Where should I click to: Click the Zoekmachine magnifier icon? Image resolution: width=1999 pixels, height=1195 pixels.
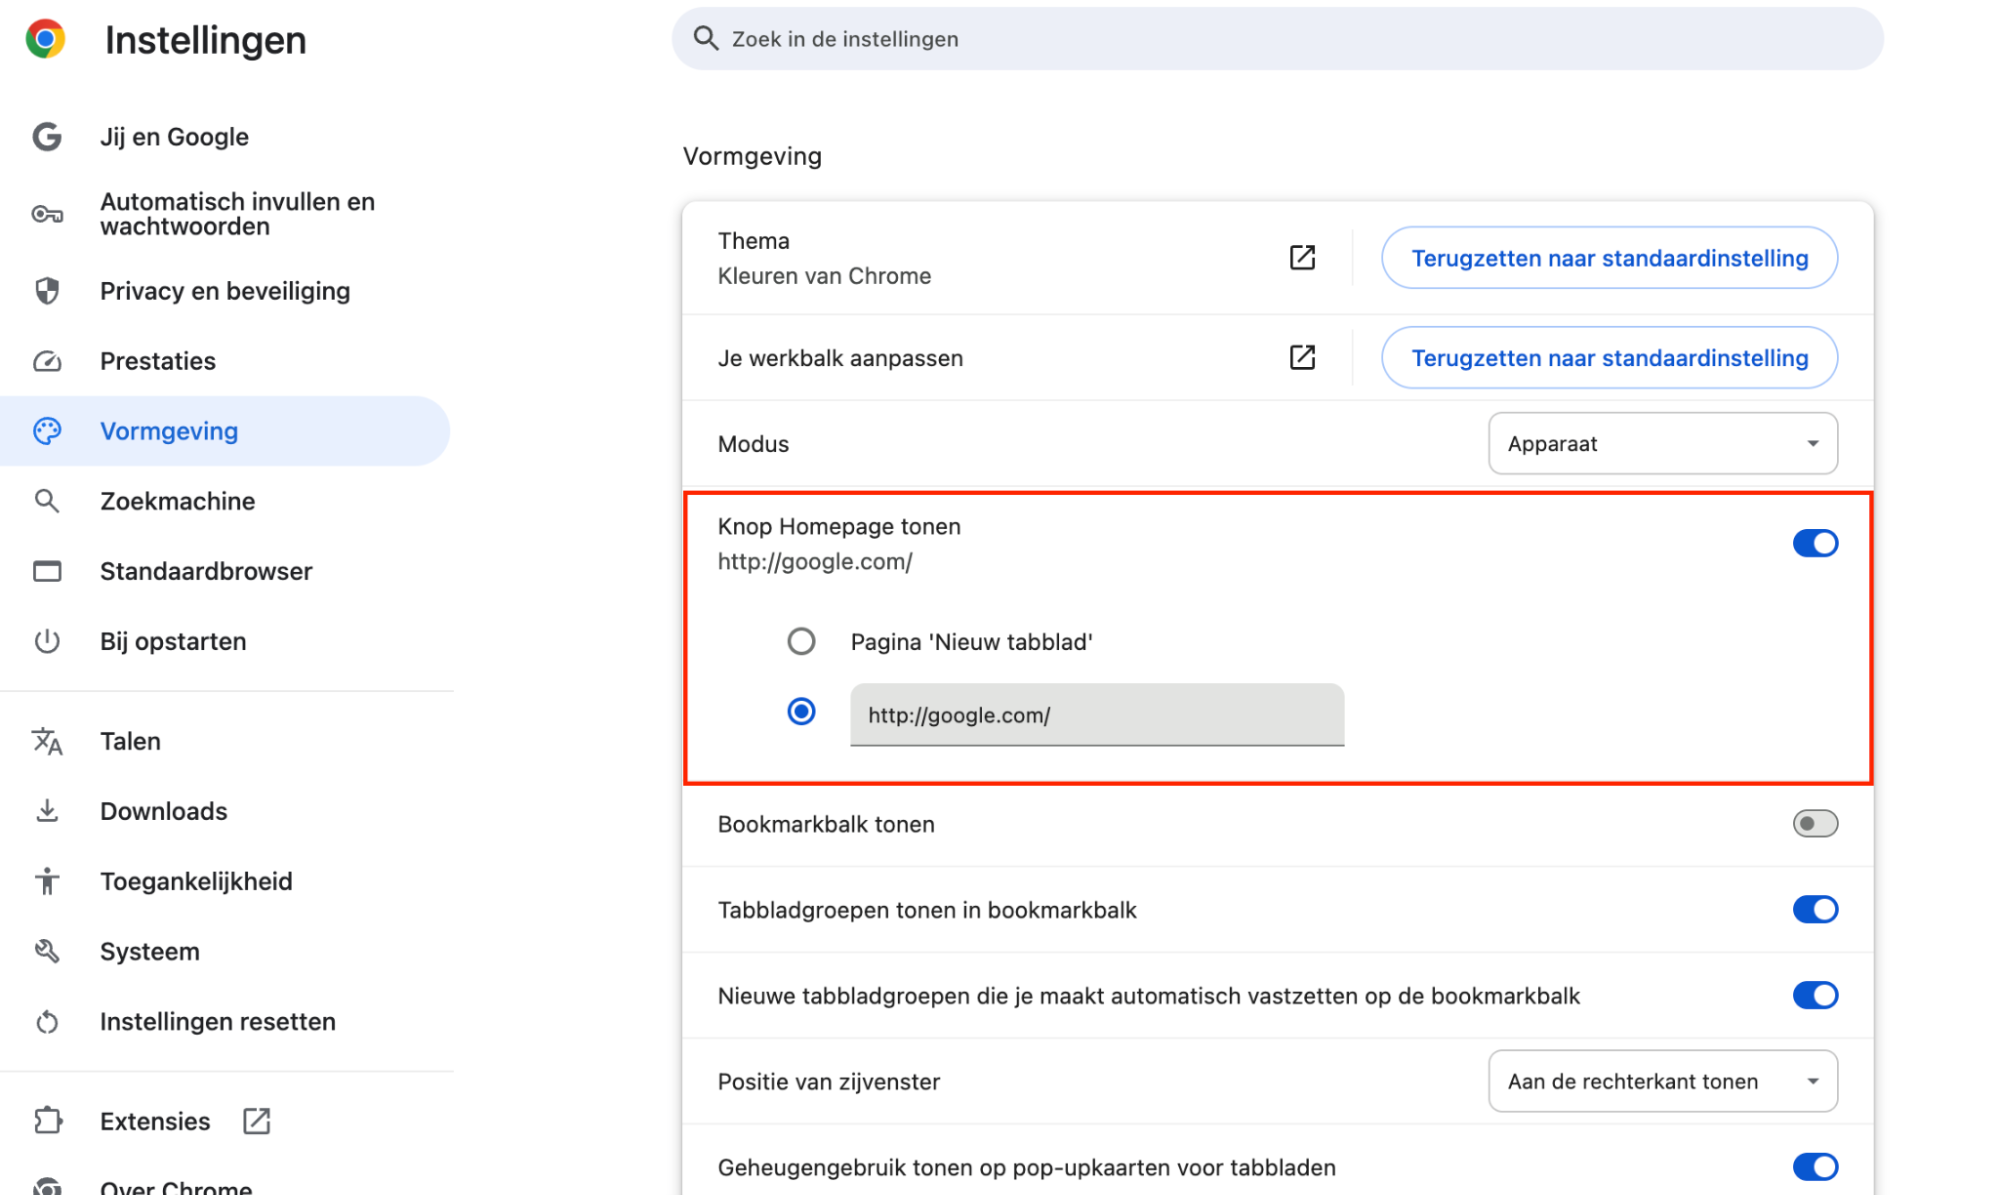pyautogui.click(x=47, y=501)
